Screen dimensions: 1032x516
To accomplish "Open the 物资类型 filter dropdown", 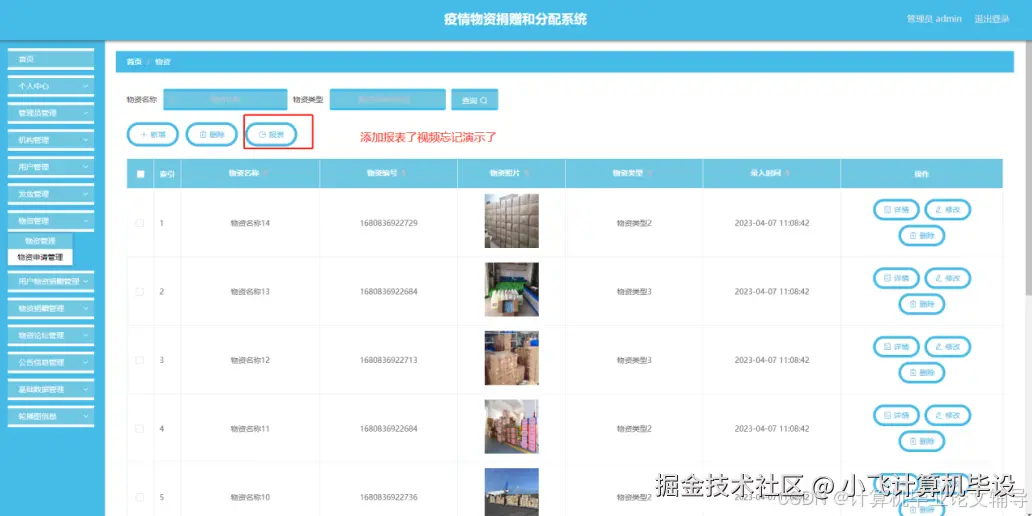I will pos(388,99).
